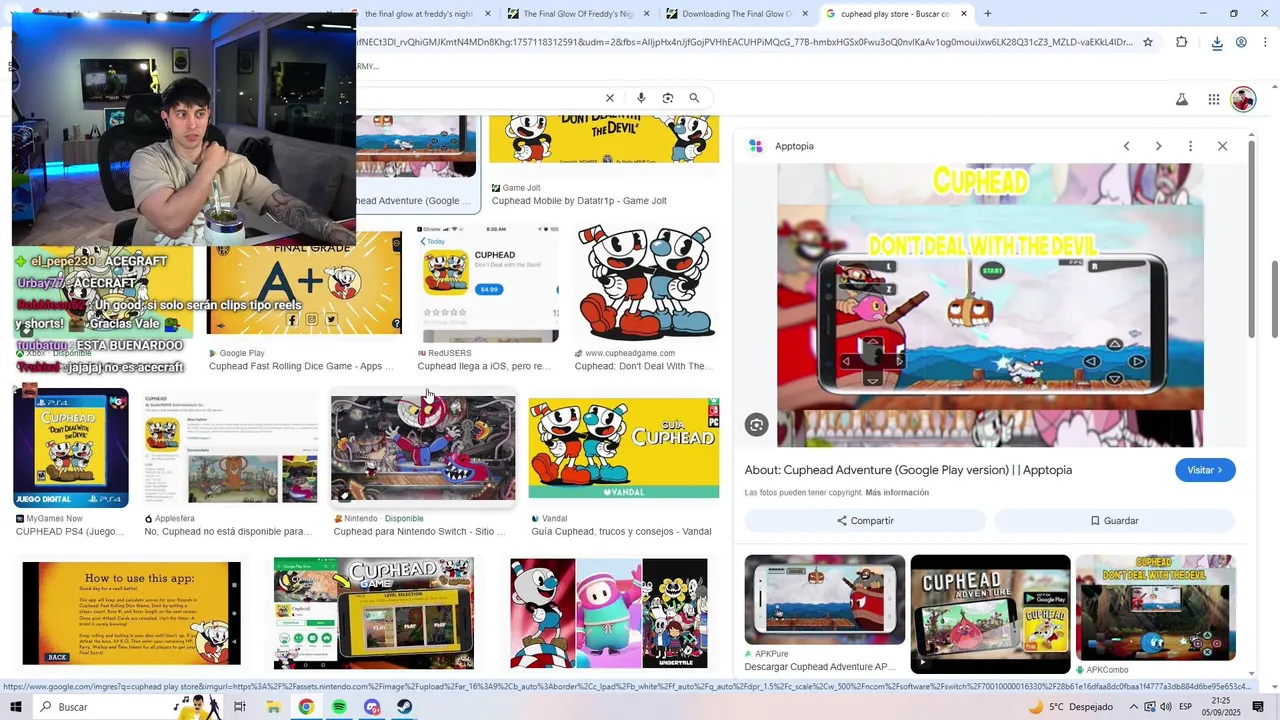Open the Google account avatar
Screen dimensions: 1280x720
click(1243, 99)
